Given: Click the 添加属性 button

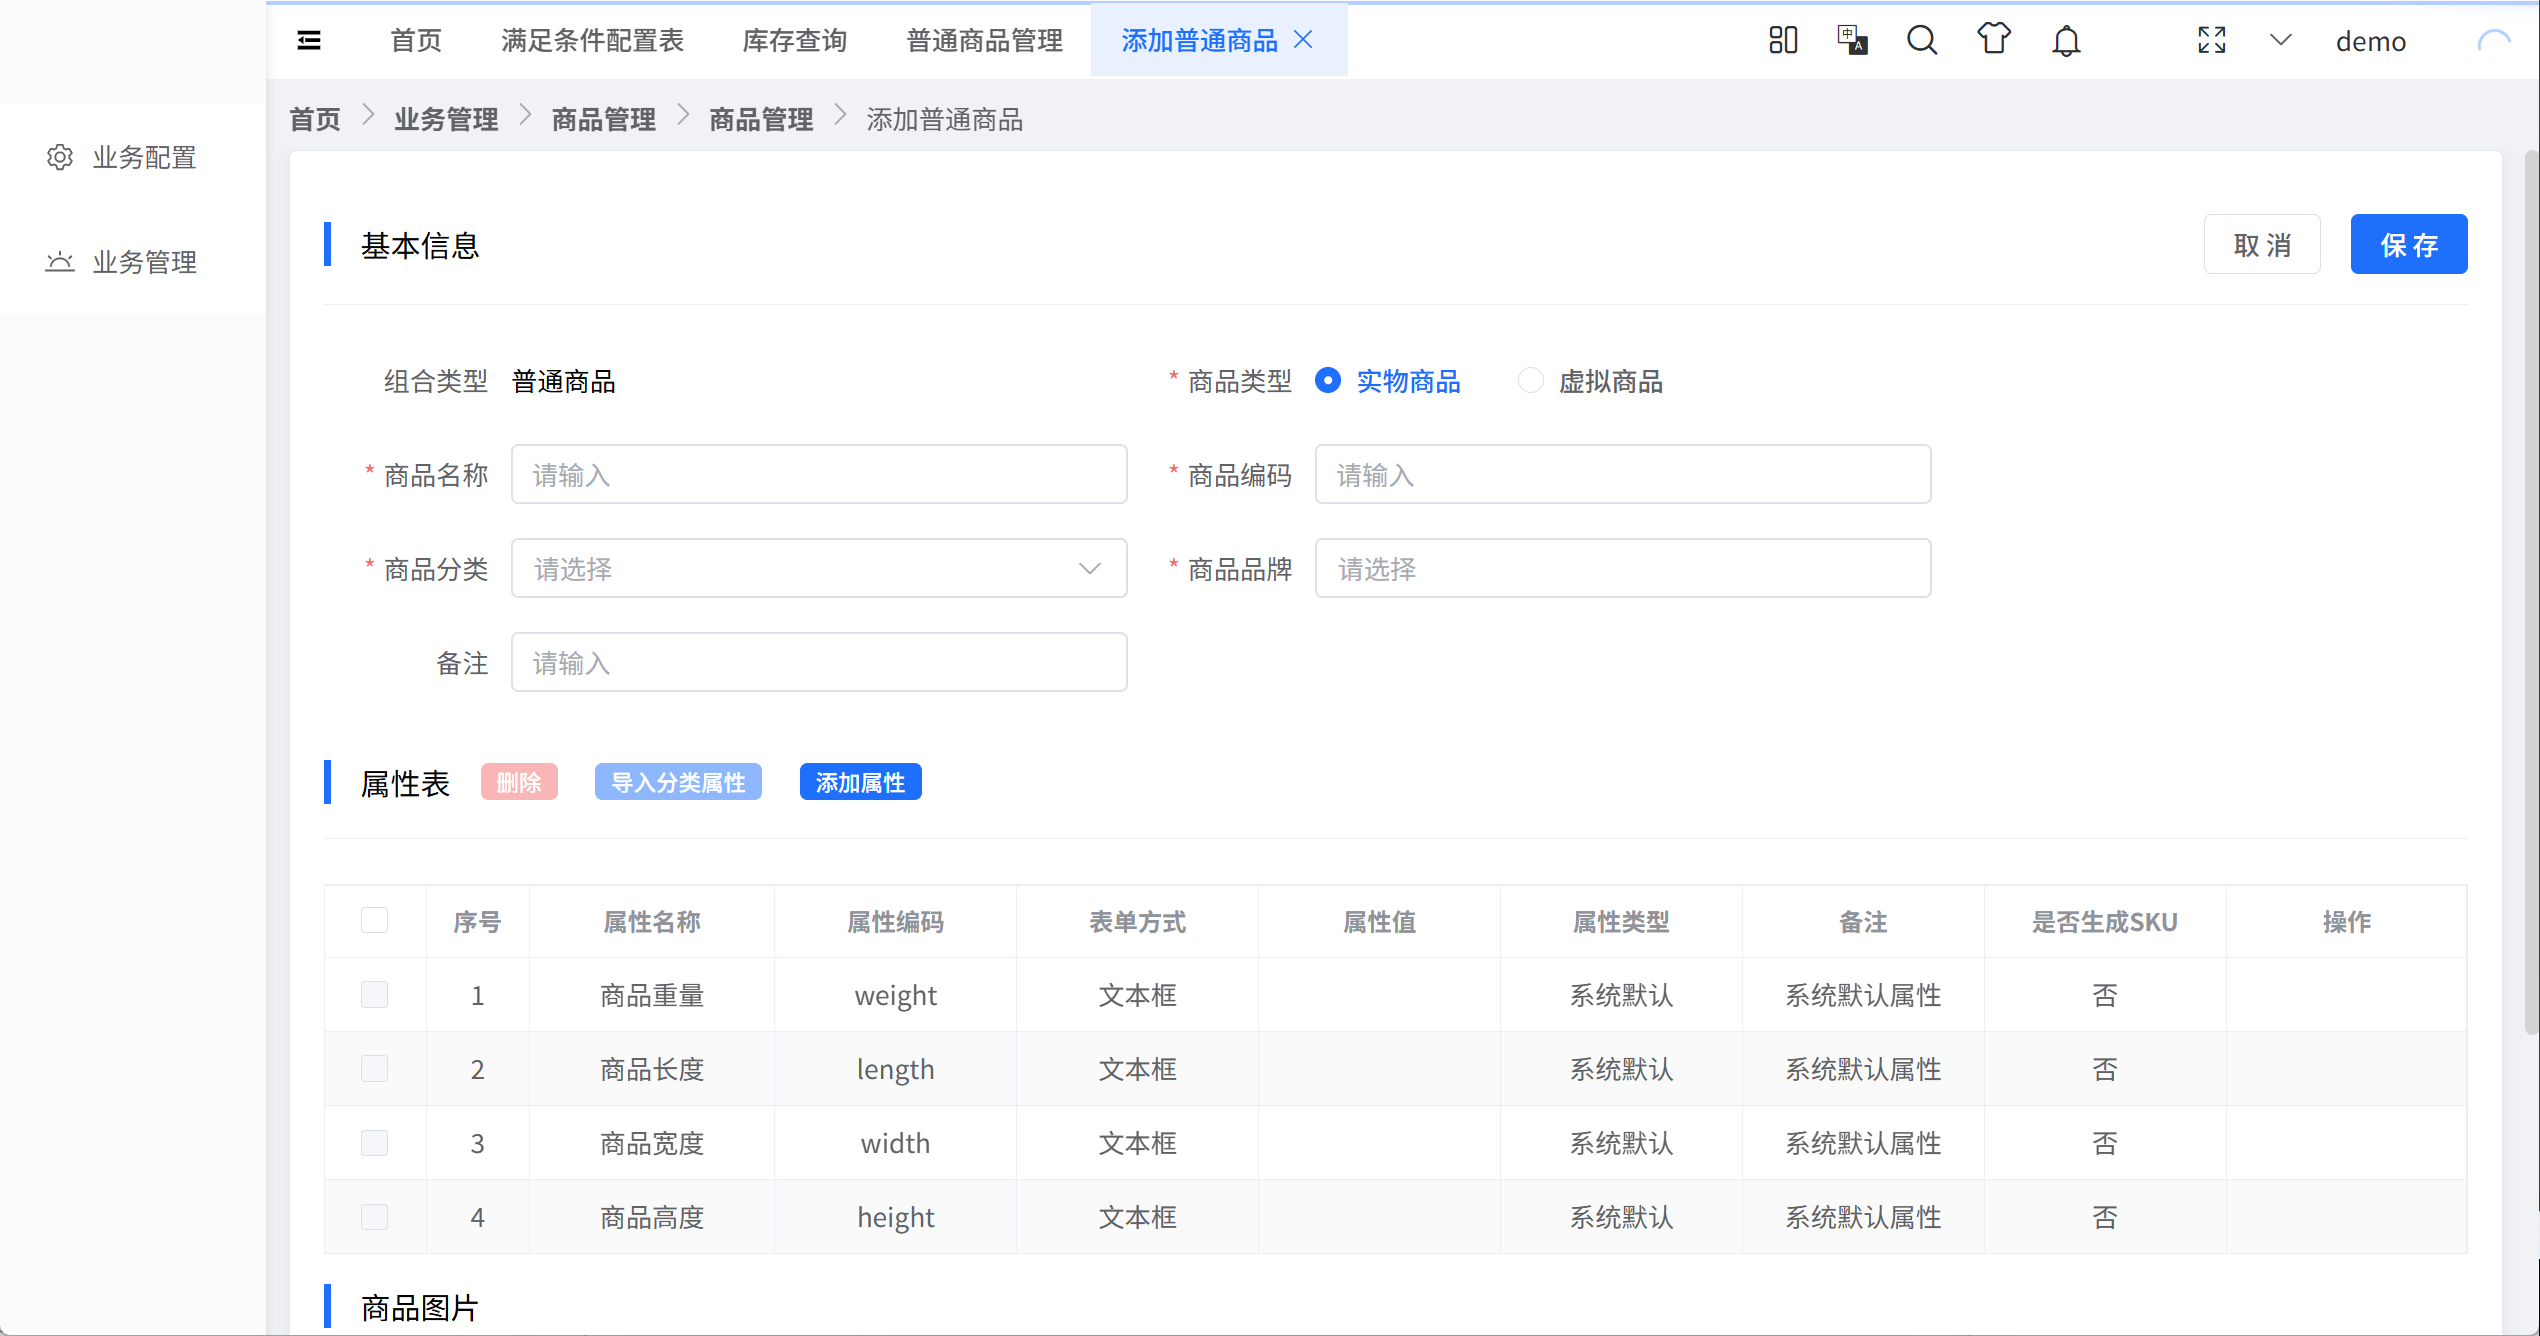Looking at the screenshot, I should point(860,782).
